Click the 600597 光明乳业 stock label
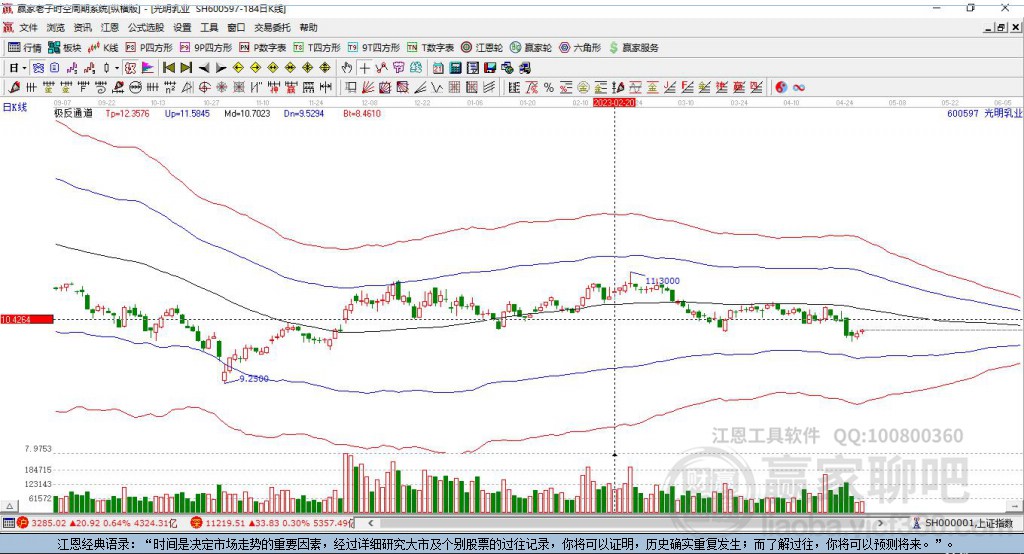The width and height of the screenshot is (1024, 554). pos(984,114)
